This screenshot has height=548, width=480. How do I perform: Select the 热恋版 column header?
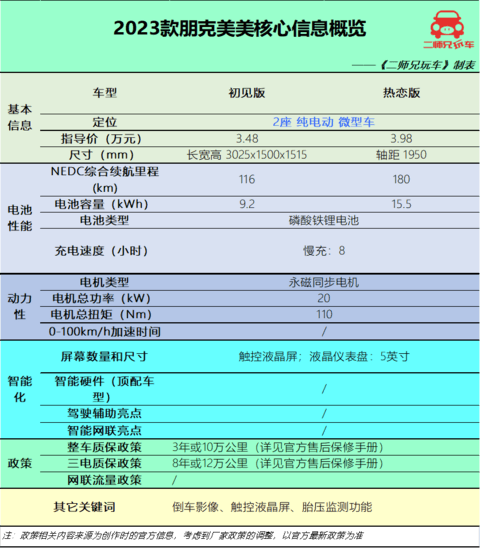(401, 93)
